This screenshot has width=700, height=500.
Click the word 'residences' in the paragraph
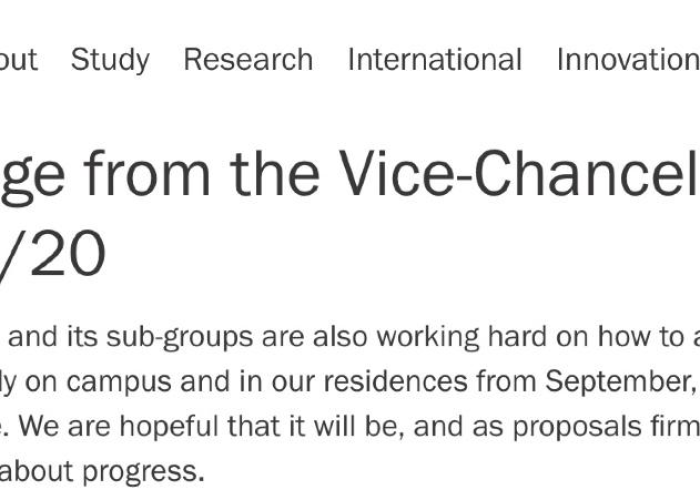(396, 382)
